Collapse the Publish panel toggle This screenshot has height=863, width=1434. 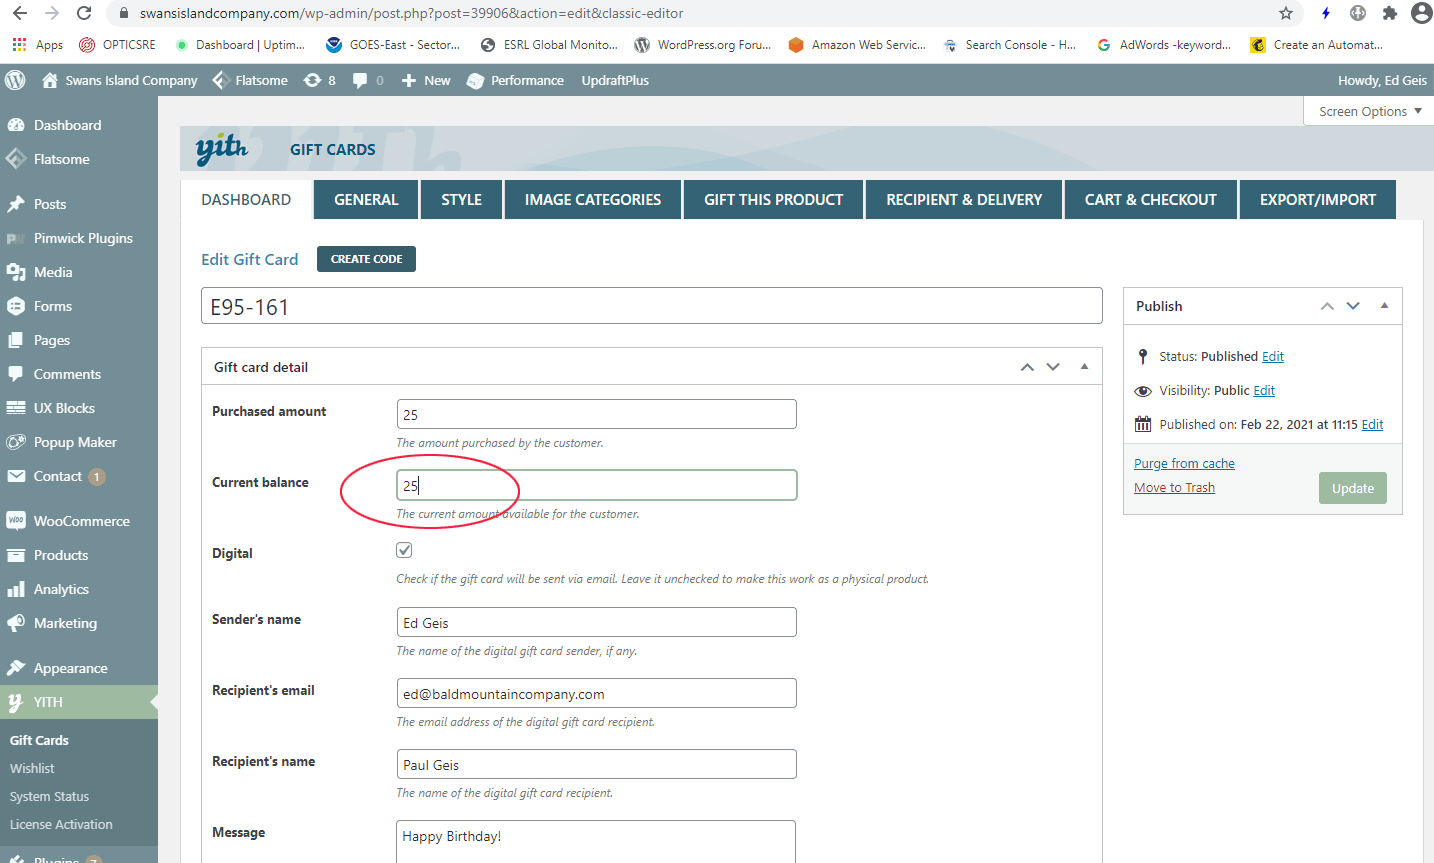point(1384,306)
